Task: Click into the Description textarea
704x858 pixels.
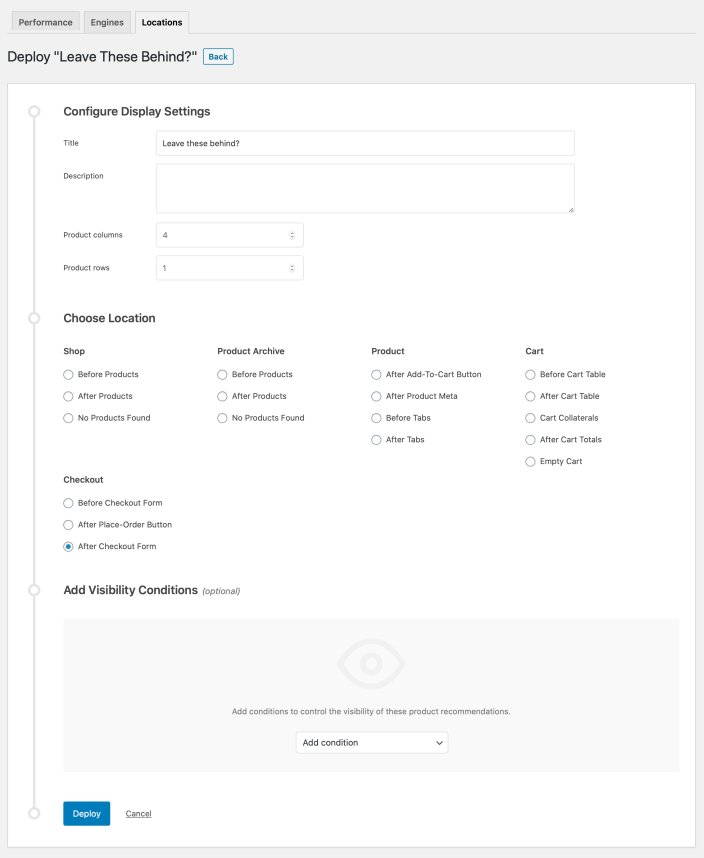Action: pos(365,188)
